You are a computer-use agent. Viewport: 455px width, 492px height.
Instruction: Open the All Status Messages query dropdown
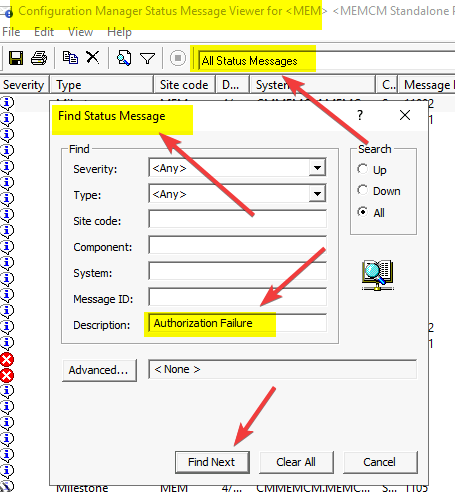pos(327,61)
